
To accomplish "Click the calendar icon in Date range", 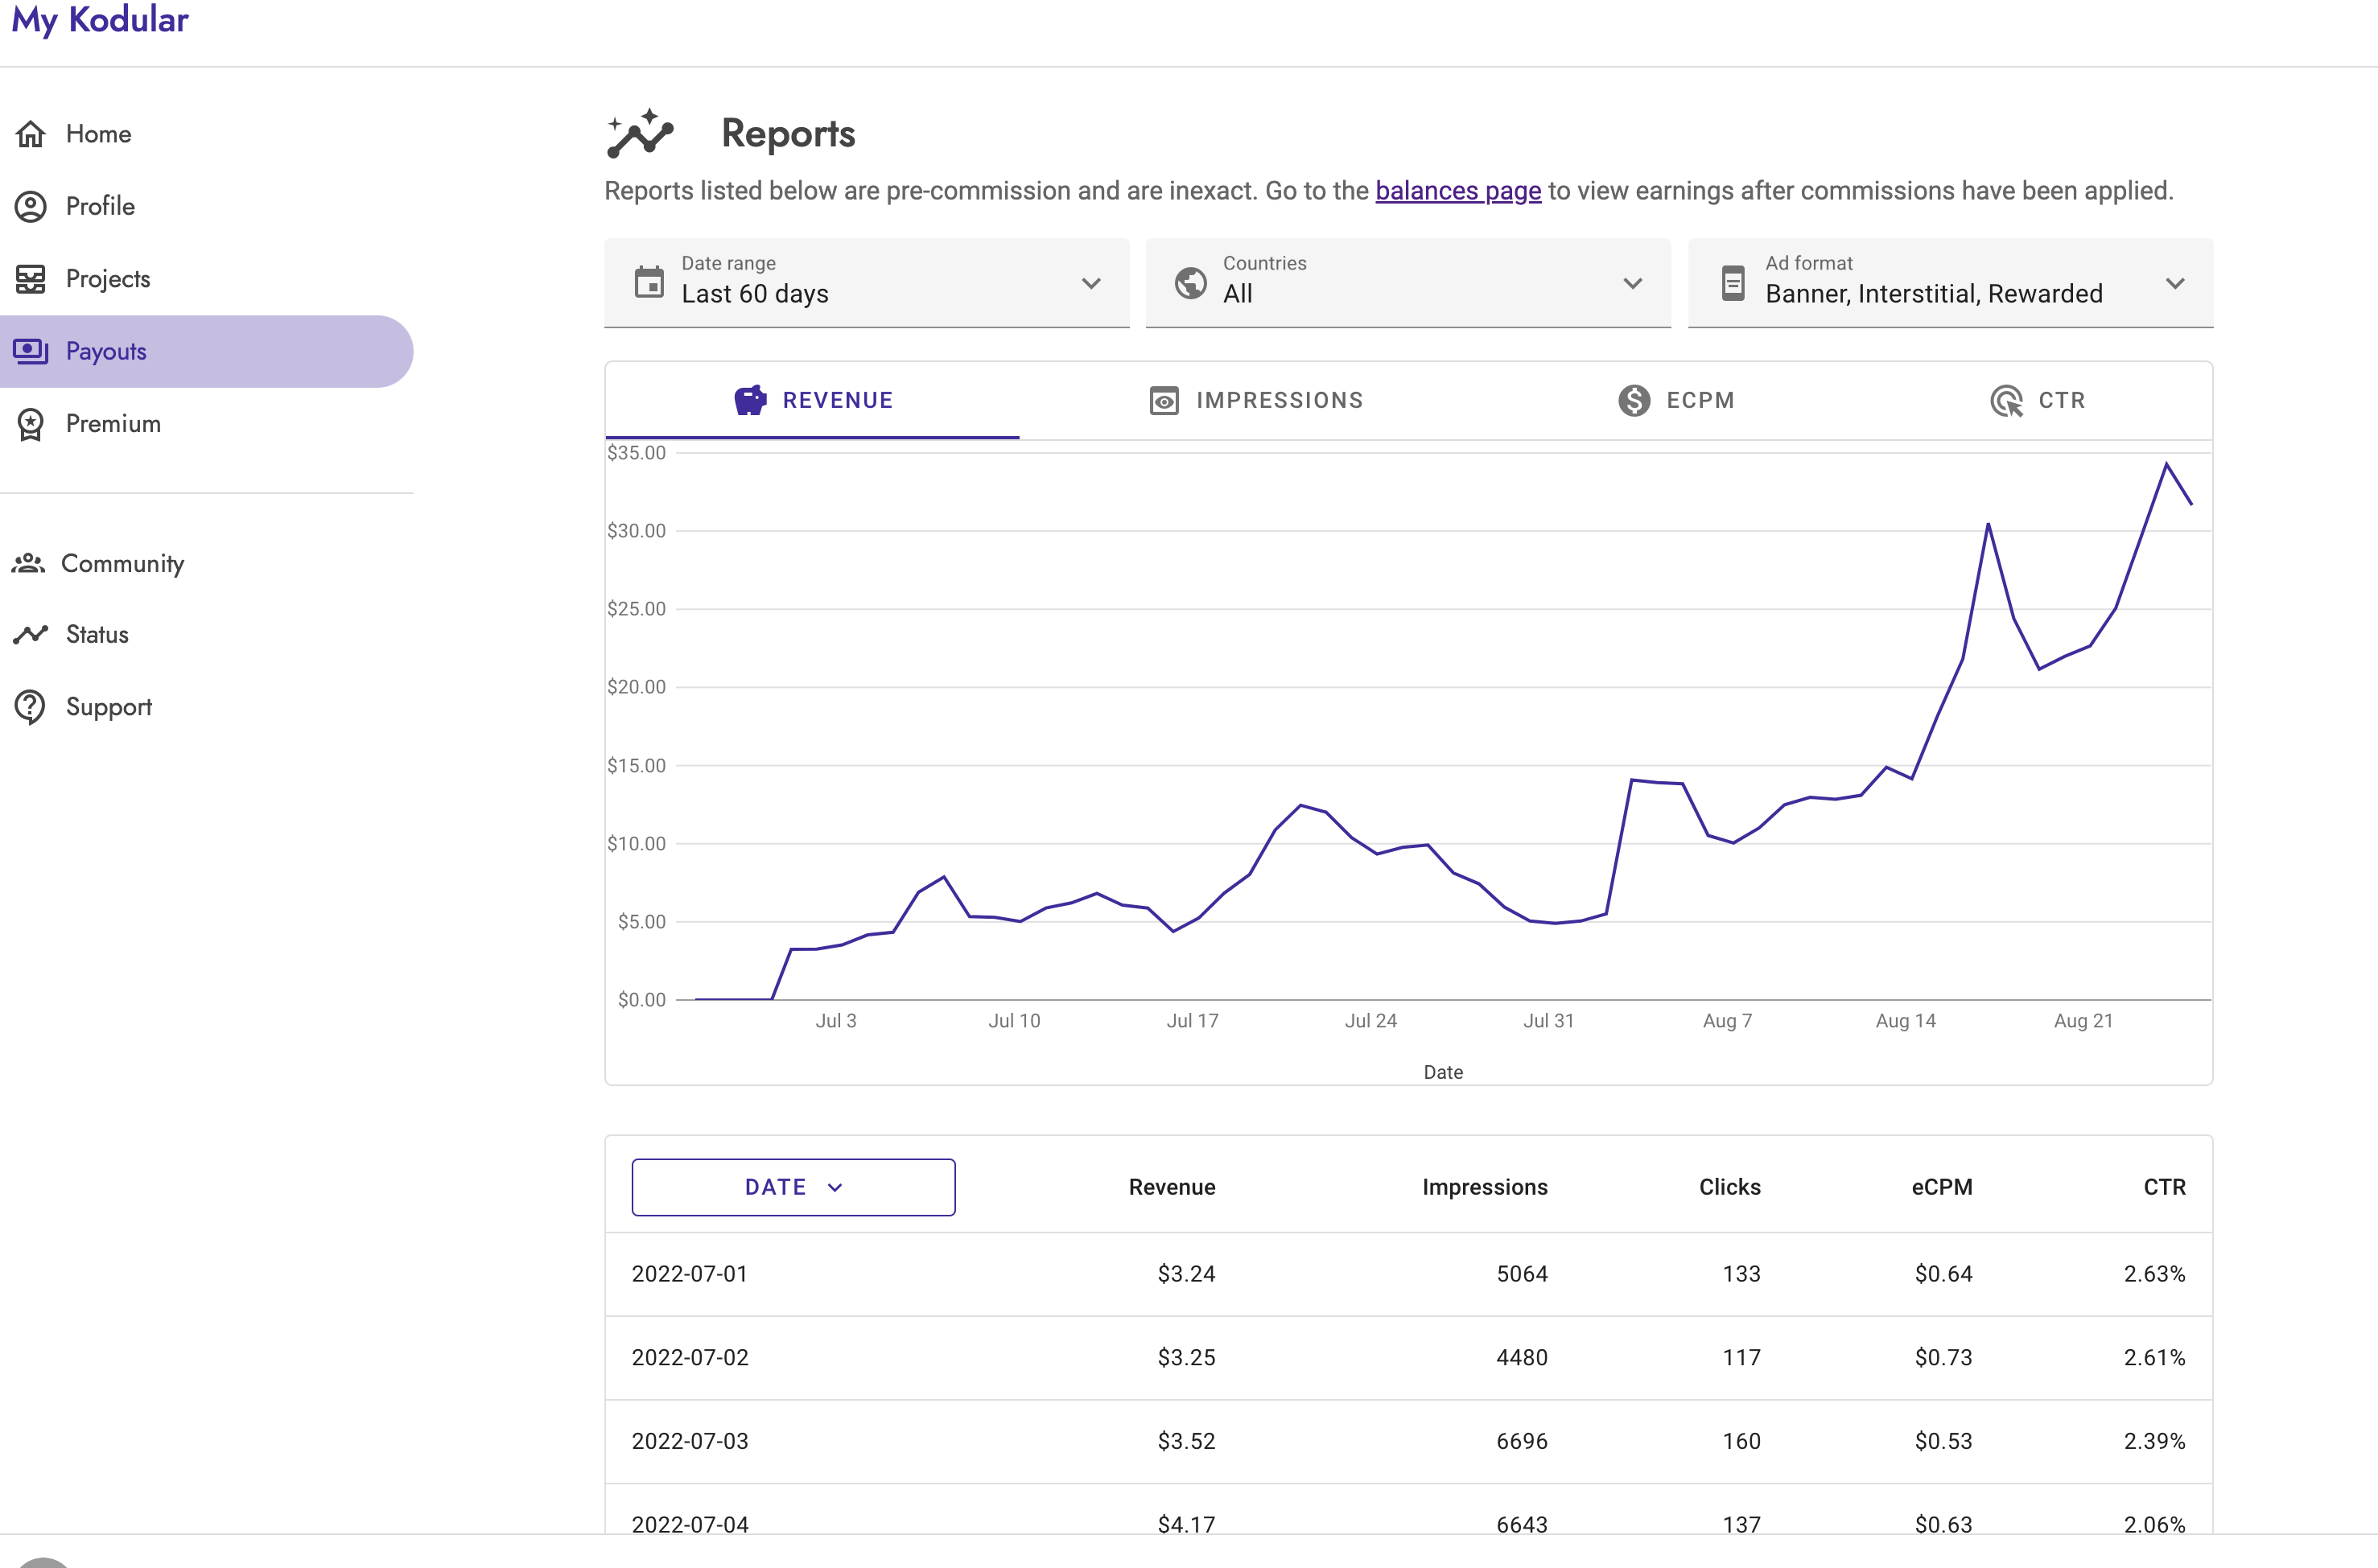I will pos(649,282).
